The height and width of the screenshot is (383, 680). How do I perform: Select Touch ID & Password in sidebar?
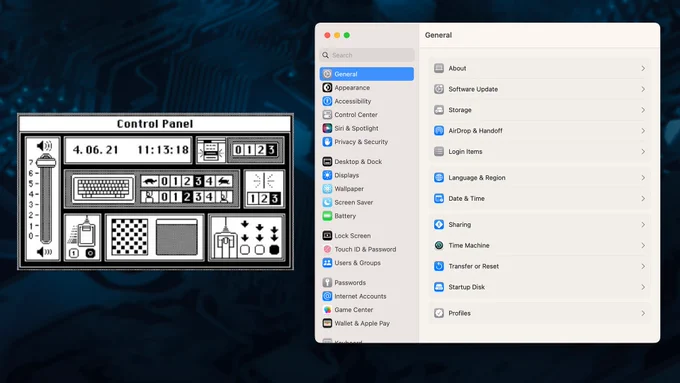[367, 249]
